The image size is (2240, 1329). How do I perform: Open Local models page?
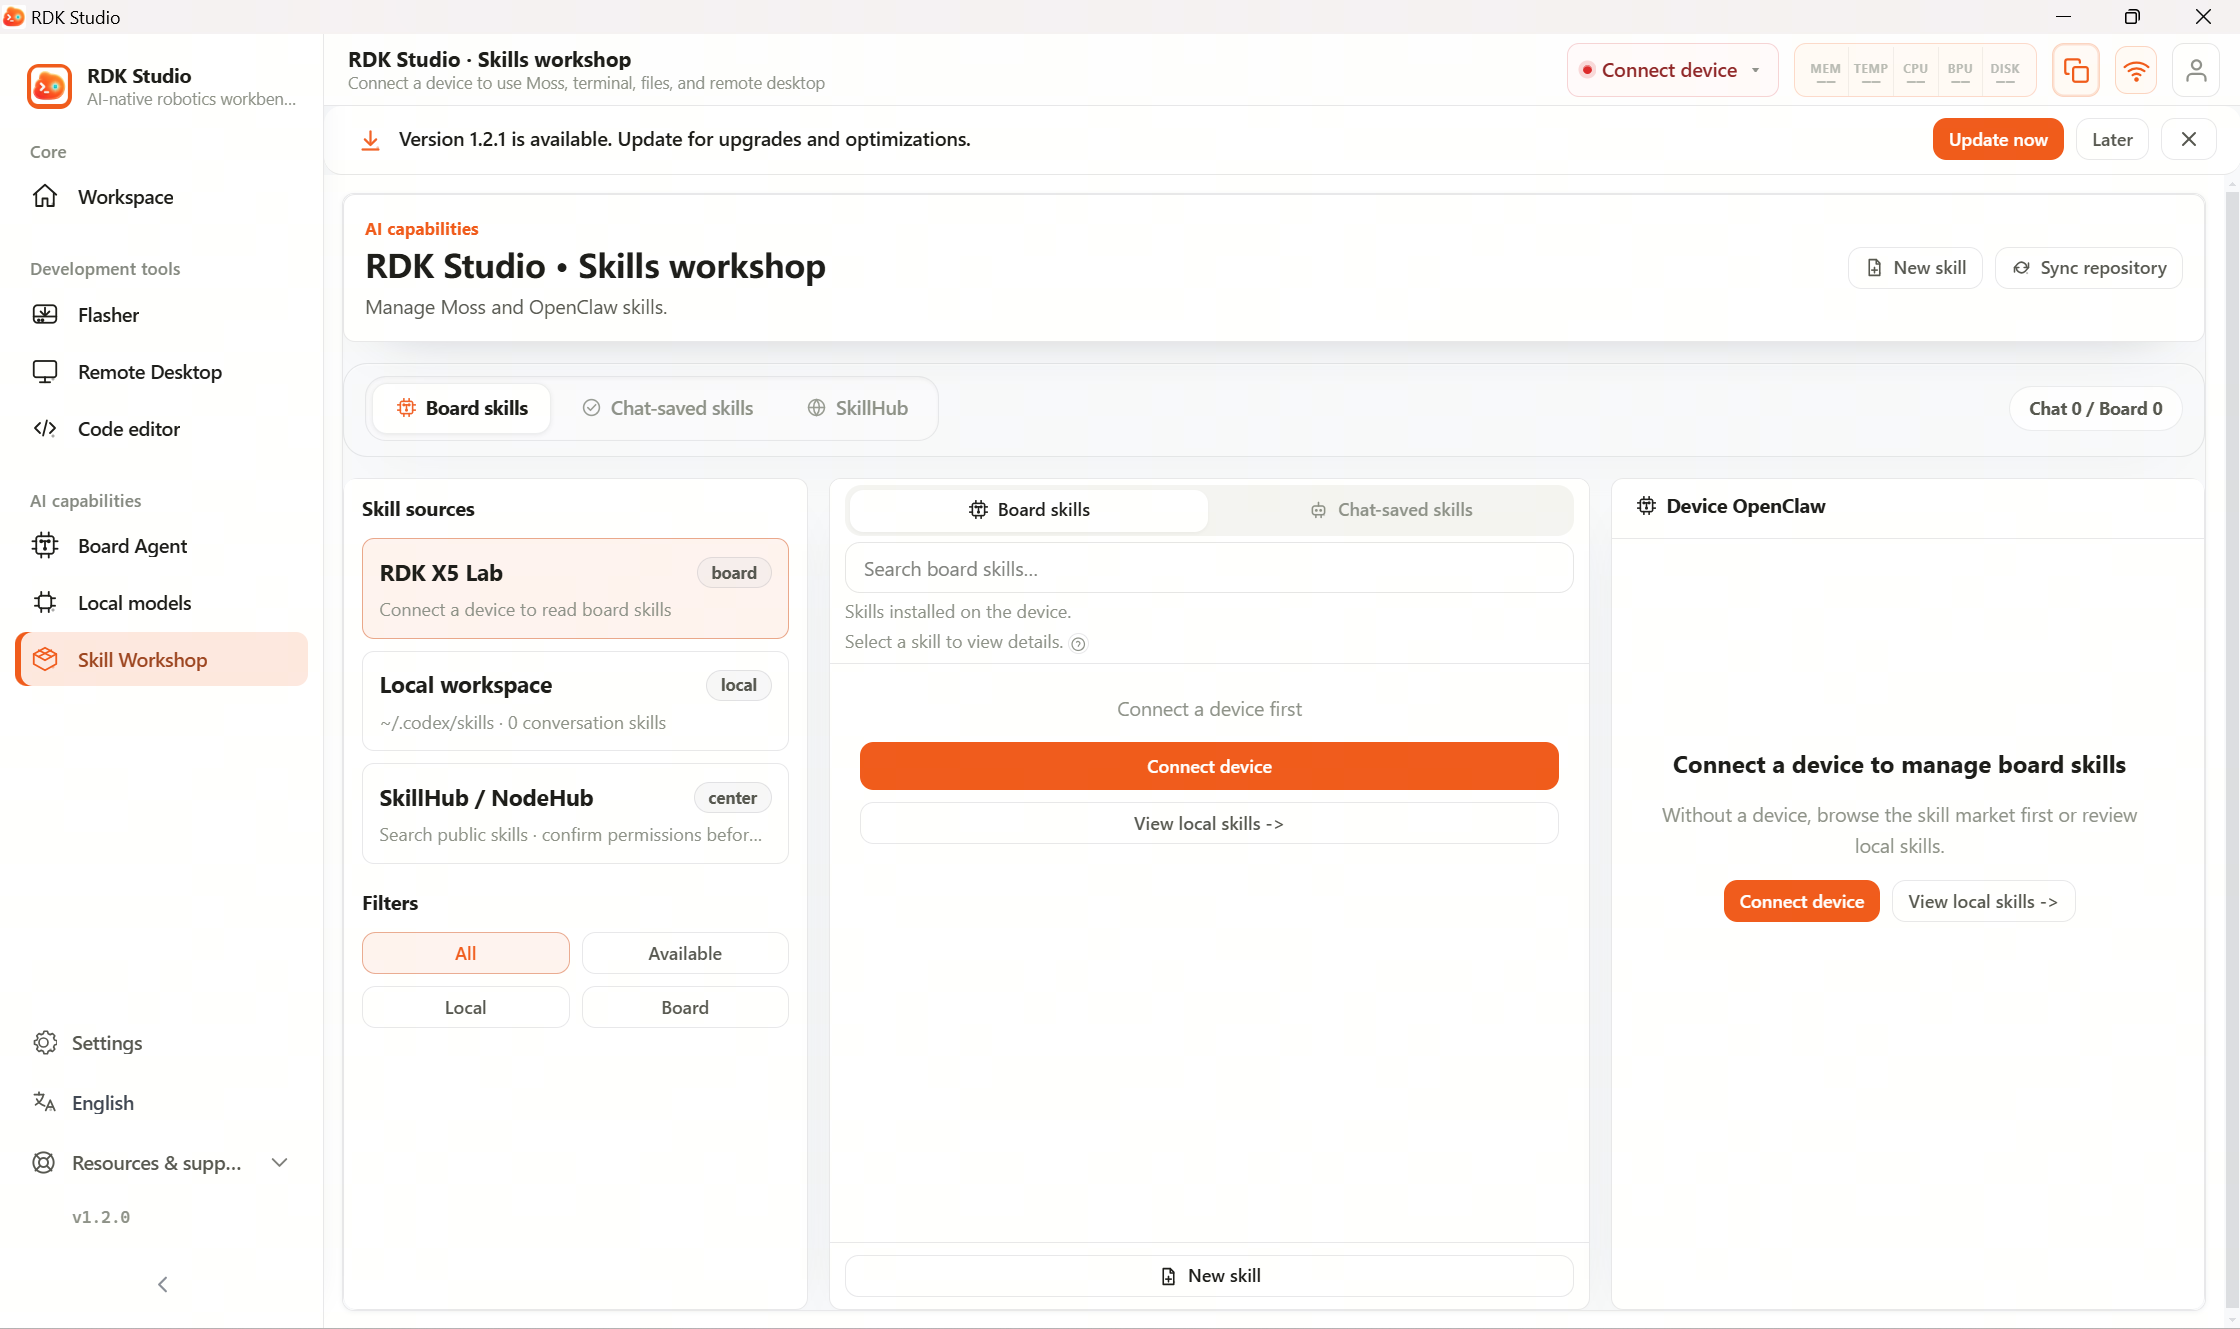pos(161,603)
